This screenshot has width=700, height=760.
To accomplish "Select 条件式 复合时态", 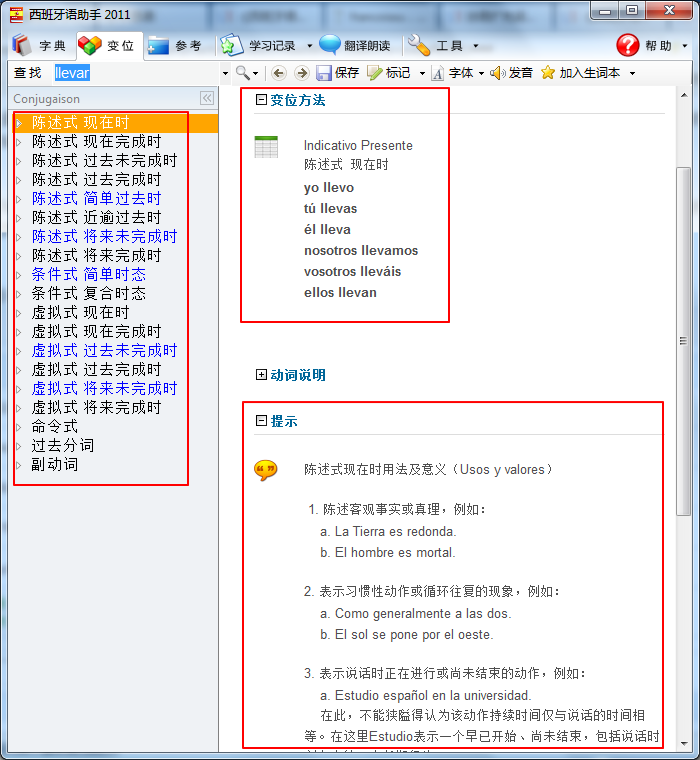I will tap(89, 293).
